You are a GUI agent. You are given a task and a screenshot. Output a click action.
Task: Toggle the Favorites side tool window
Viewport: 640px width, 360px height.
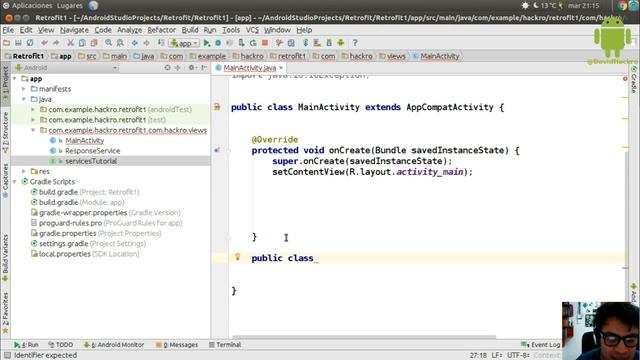tap(5, 313)
